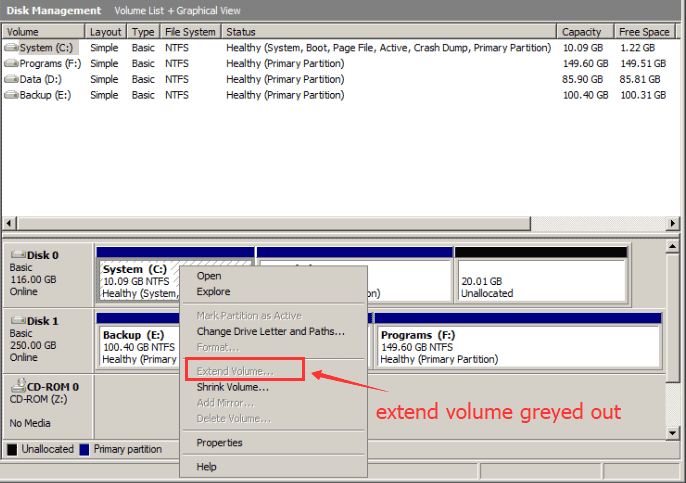Viewport: 686px width, 483px height.
Task: Select the Backup (E:) drive icon in list
Action: coord(11,95)
